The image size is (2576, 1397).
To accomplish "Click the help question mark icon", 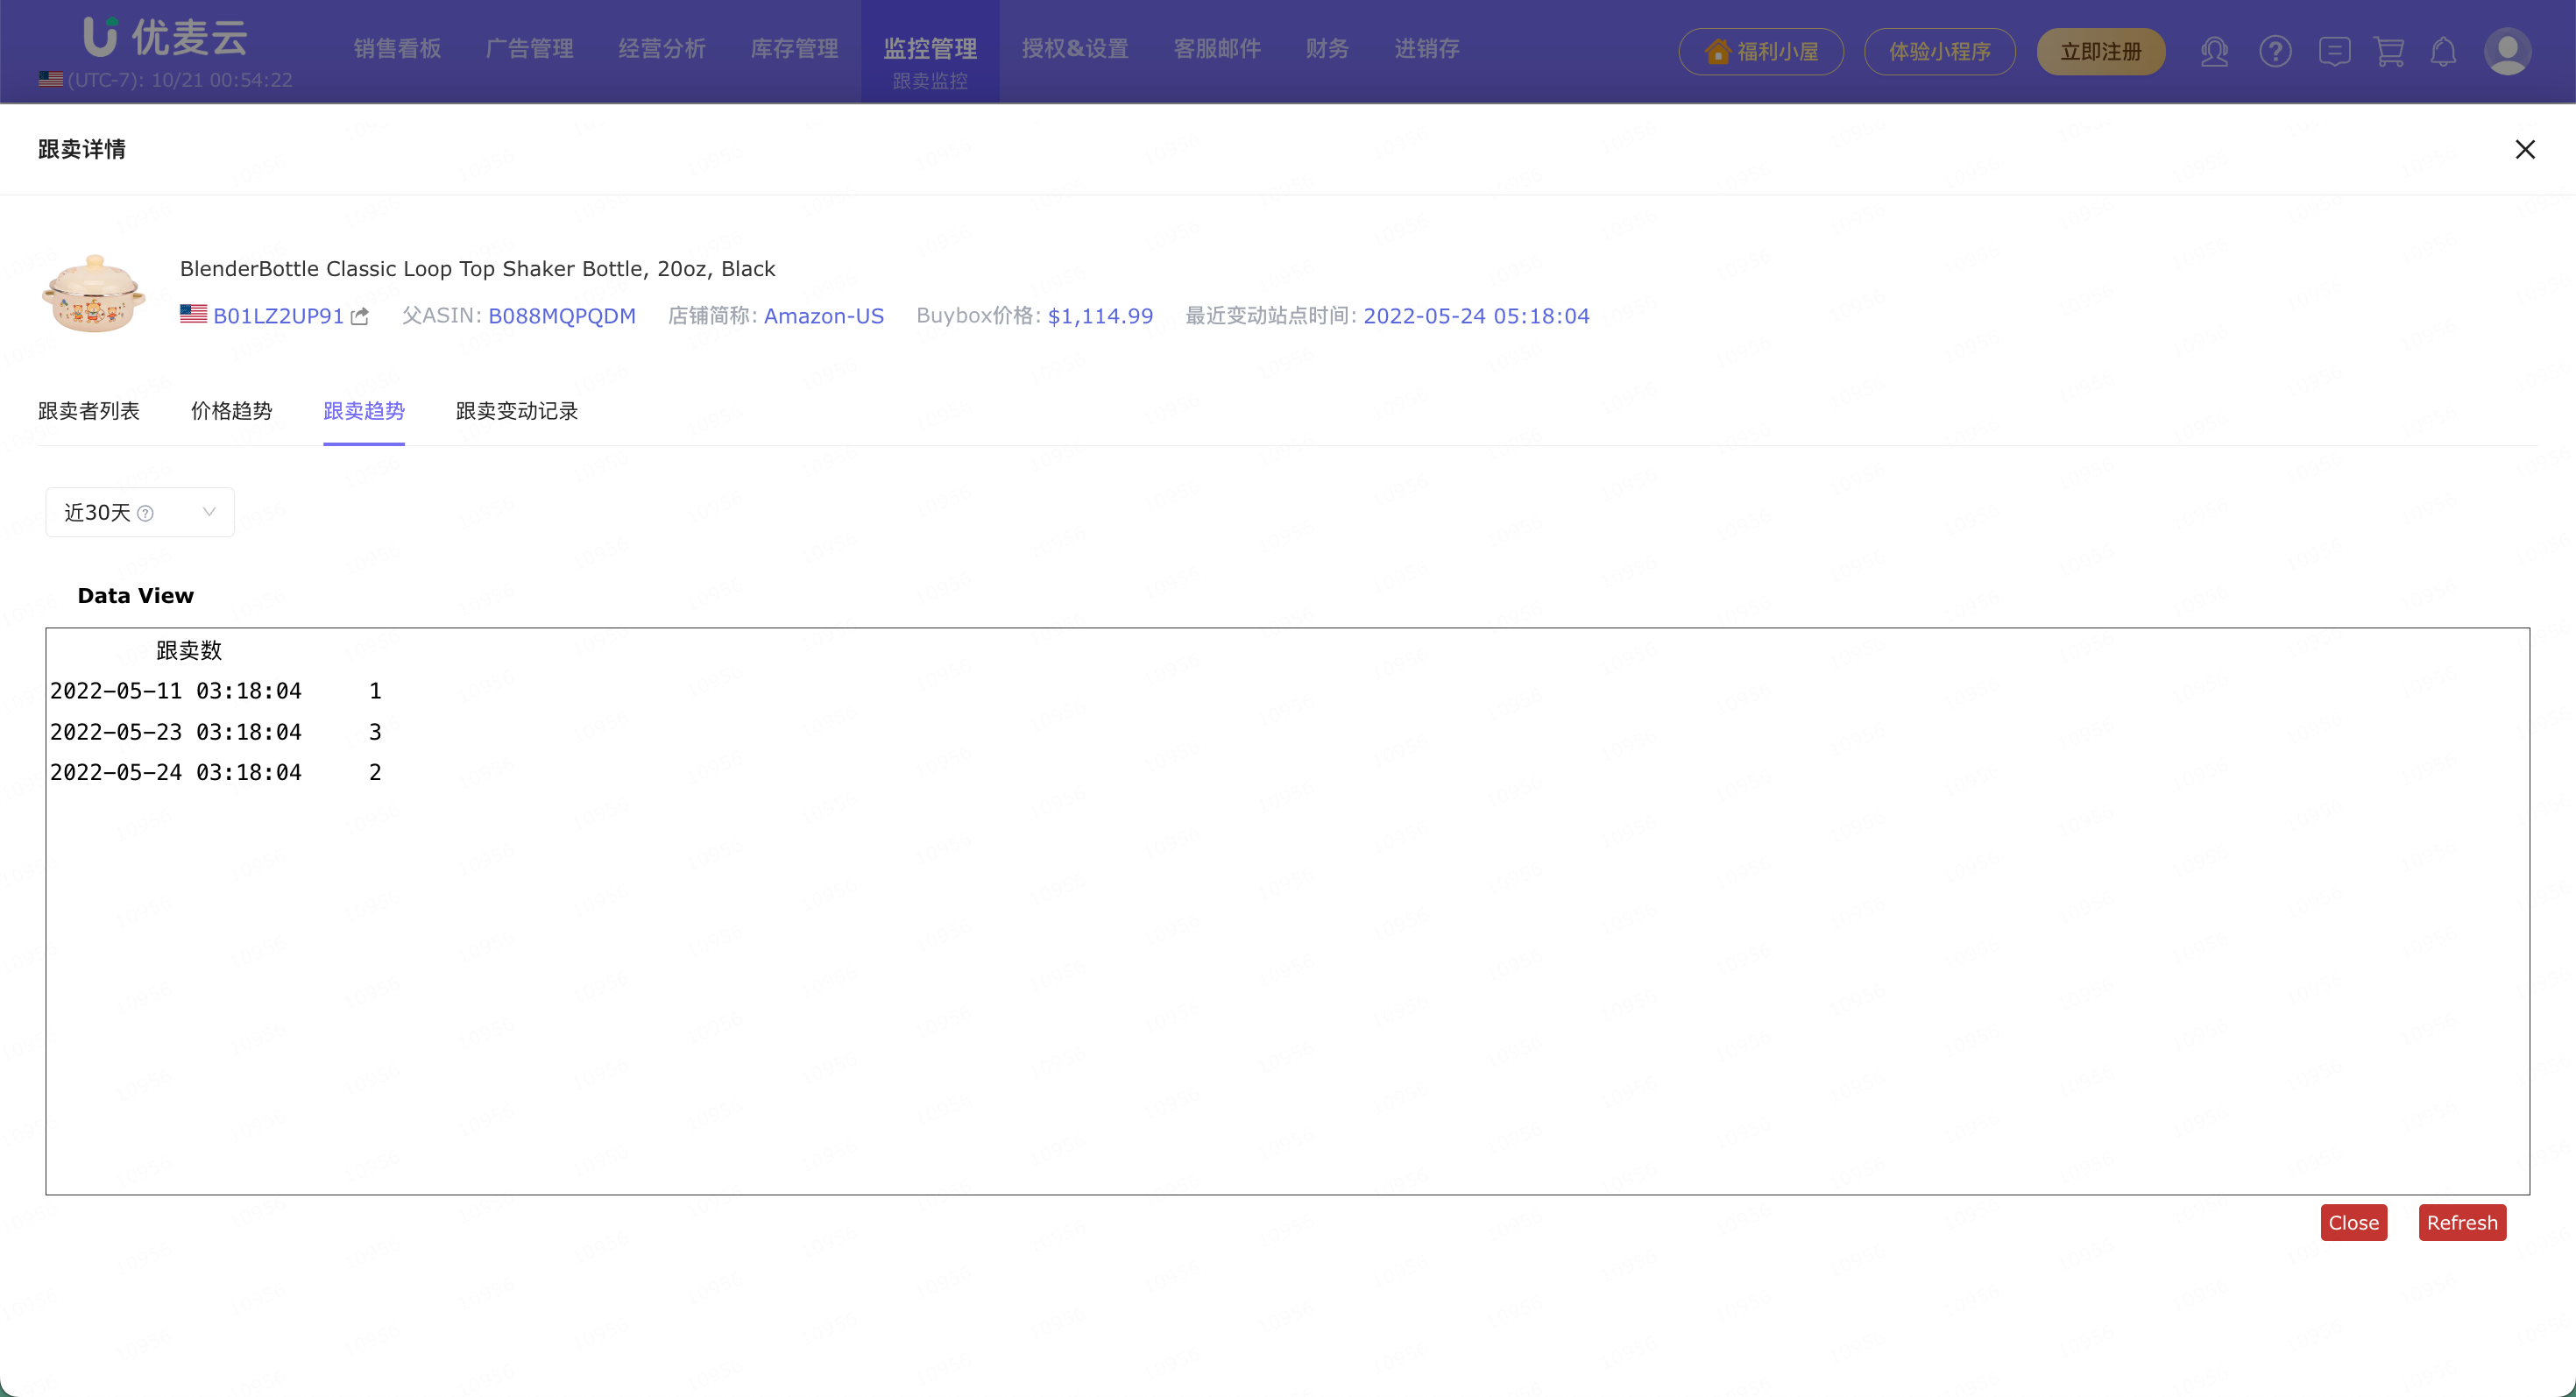I will point(2275,51).
